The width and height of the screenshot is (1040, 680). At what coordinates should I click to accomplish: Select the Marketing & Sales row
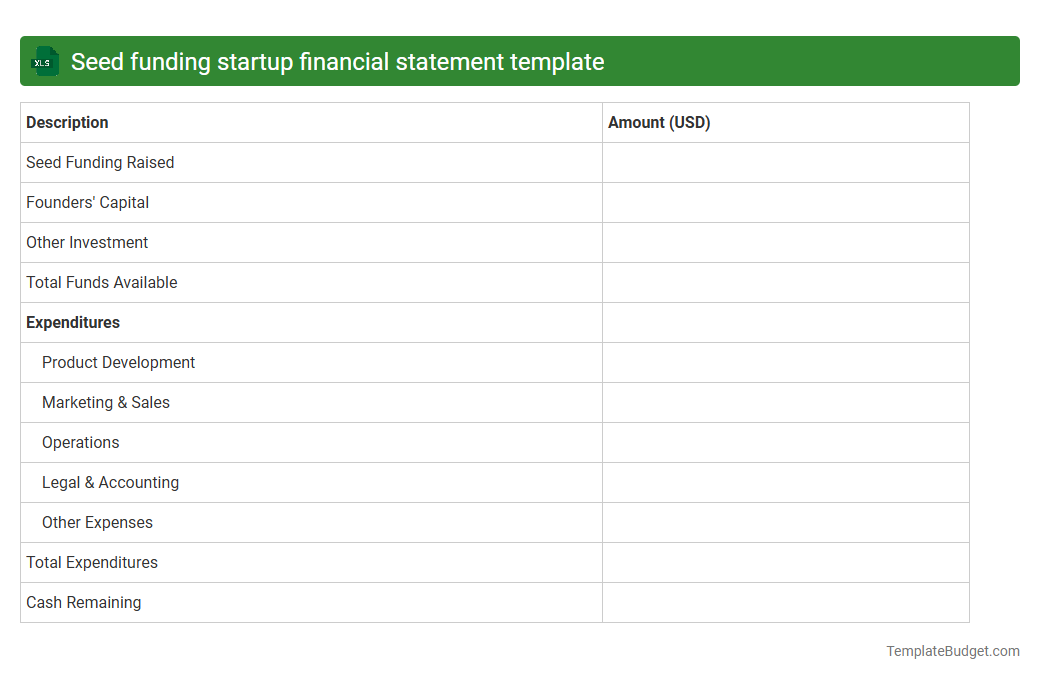(x=106, y=402)
